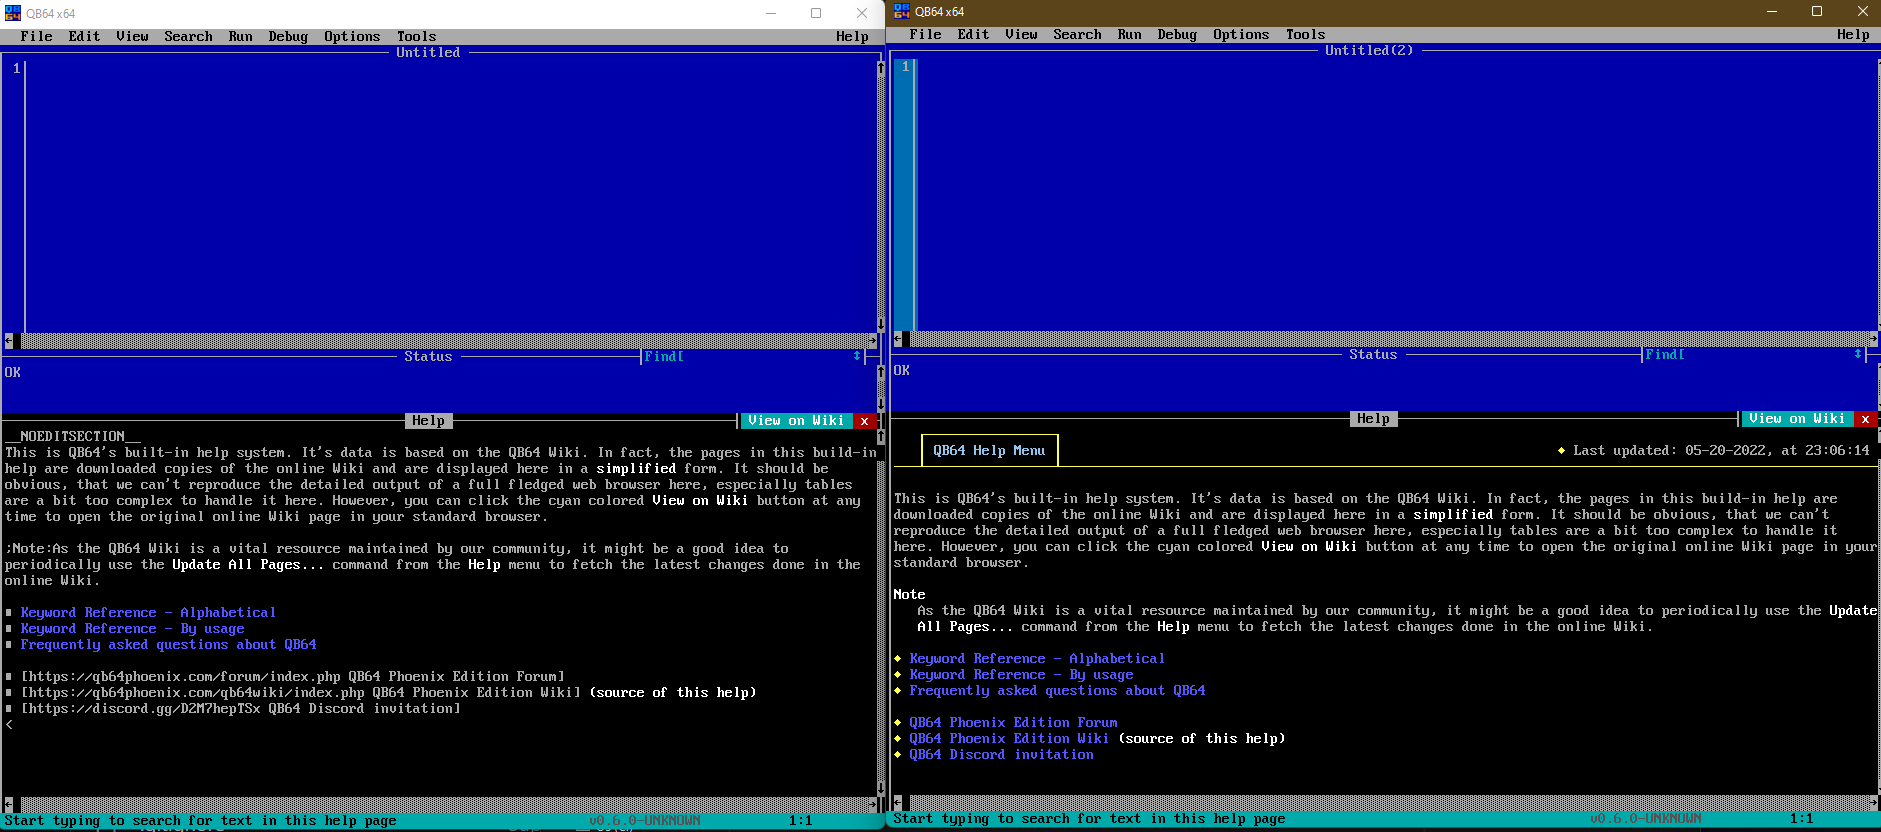Open the File menu in left window
The width and height of the screenshot is (1881, 832).
pyautogui.click(x=37, y=37)
